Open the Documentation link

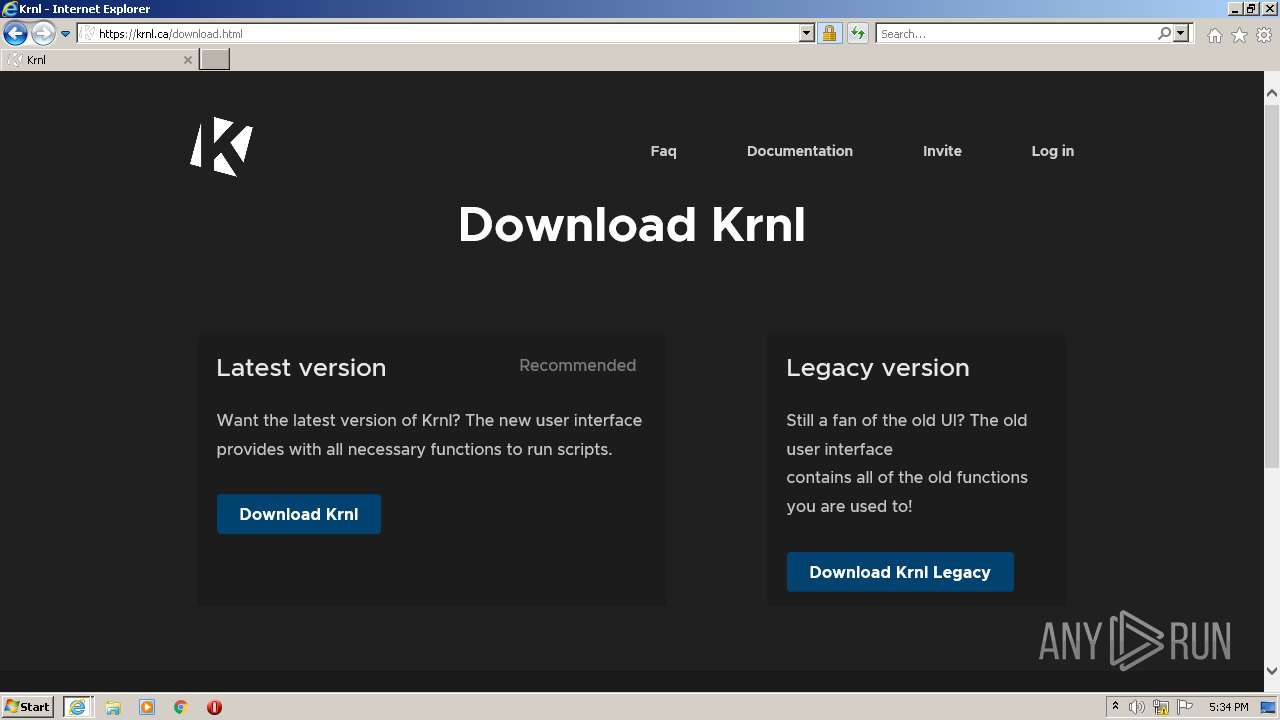point(800,151)
